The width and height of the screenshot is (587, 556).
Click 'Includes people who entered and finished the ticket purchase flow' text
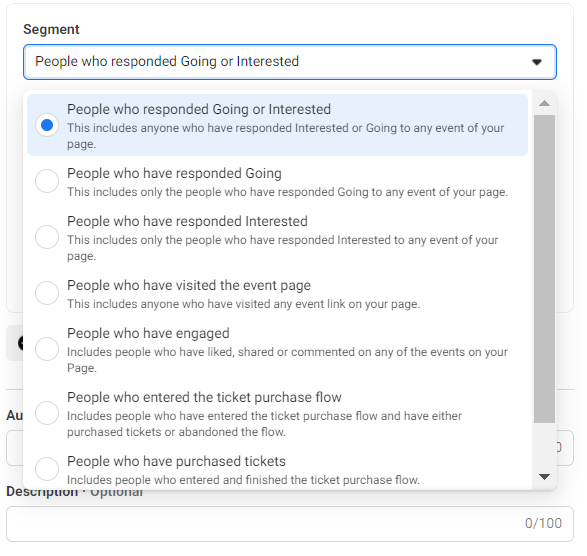(x=243, y=480)
